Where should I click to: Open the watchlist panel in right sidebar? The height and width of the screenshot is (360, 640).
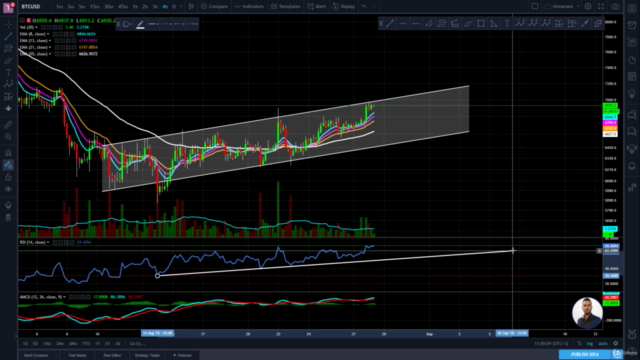click(632, 9)
